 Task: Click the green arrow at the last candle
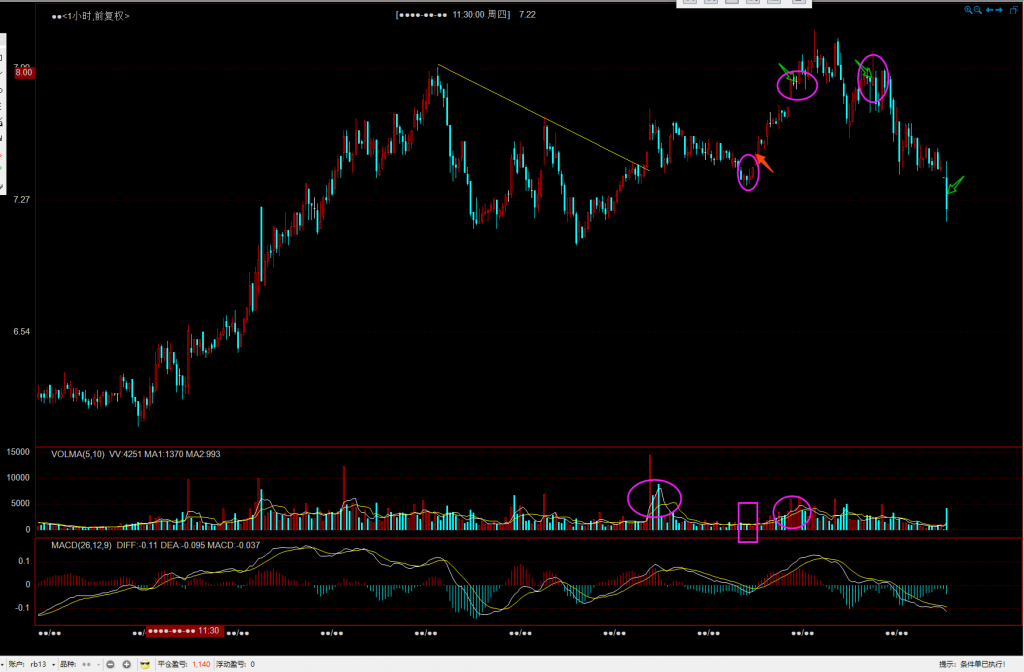tap(955, 185)
